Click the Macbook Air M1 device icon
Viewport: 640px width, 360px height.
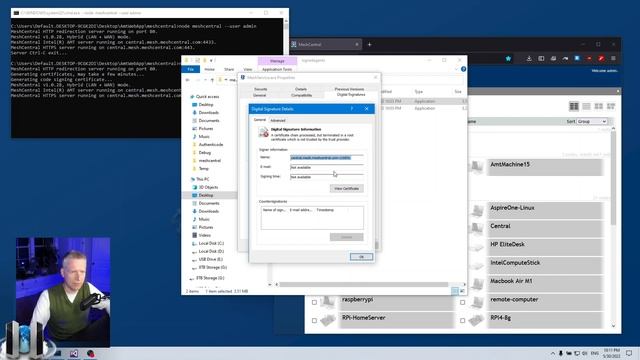pyautogui.click(x=476, y=284)
